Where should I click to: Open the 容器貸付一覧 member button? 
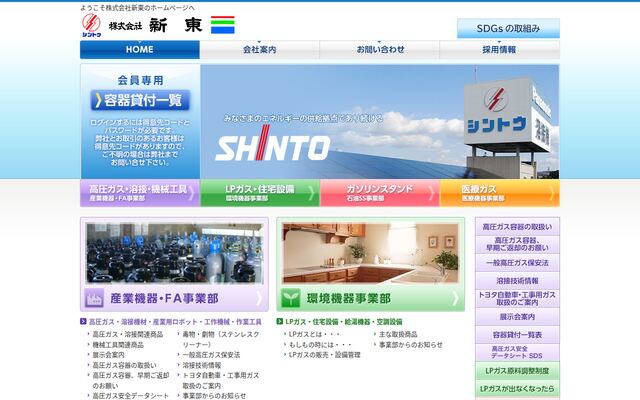140,100
